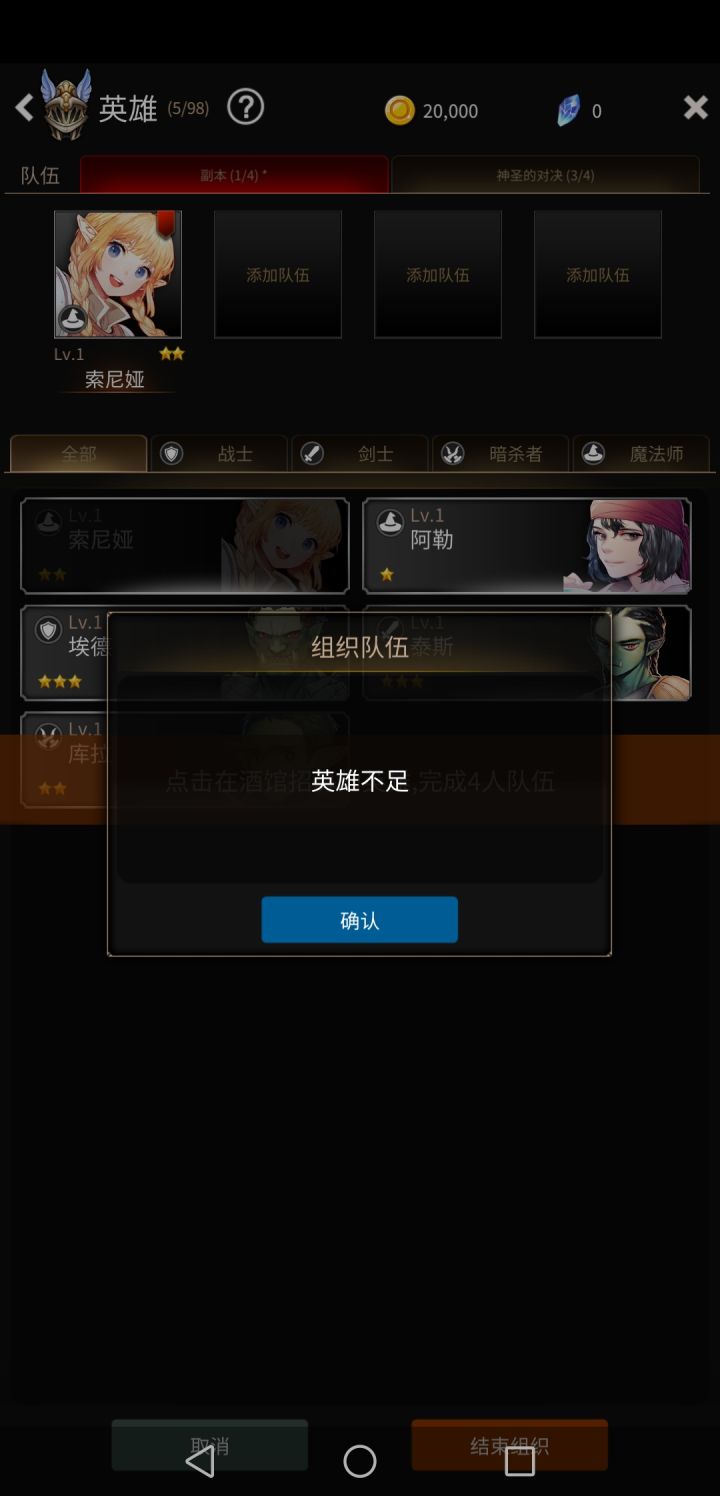720x1496 pixels.
Task: Select the 索尼娅 portrait in the team slot
Action: coord(118,274)
